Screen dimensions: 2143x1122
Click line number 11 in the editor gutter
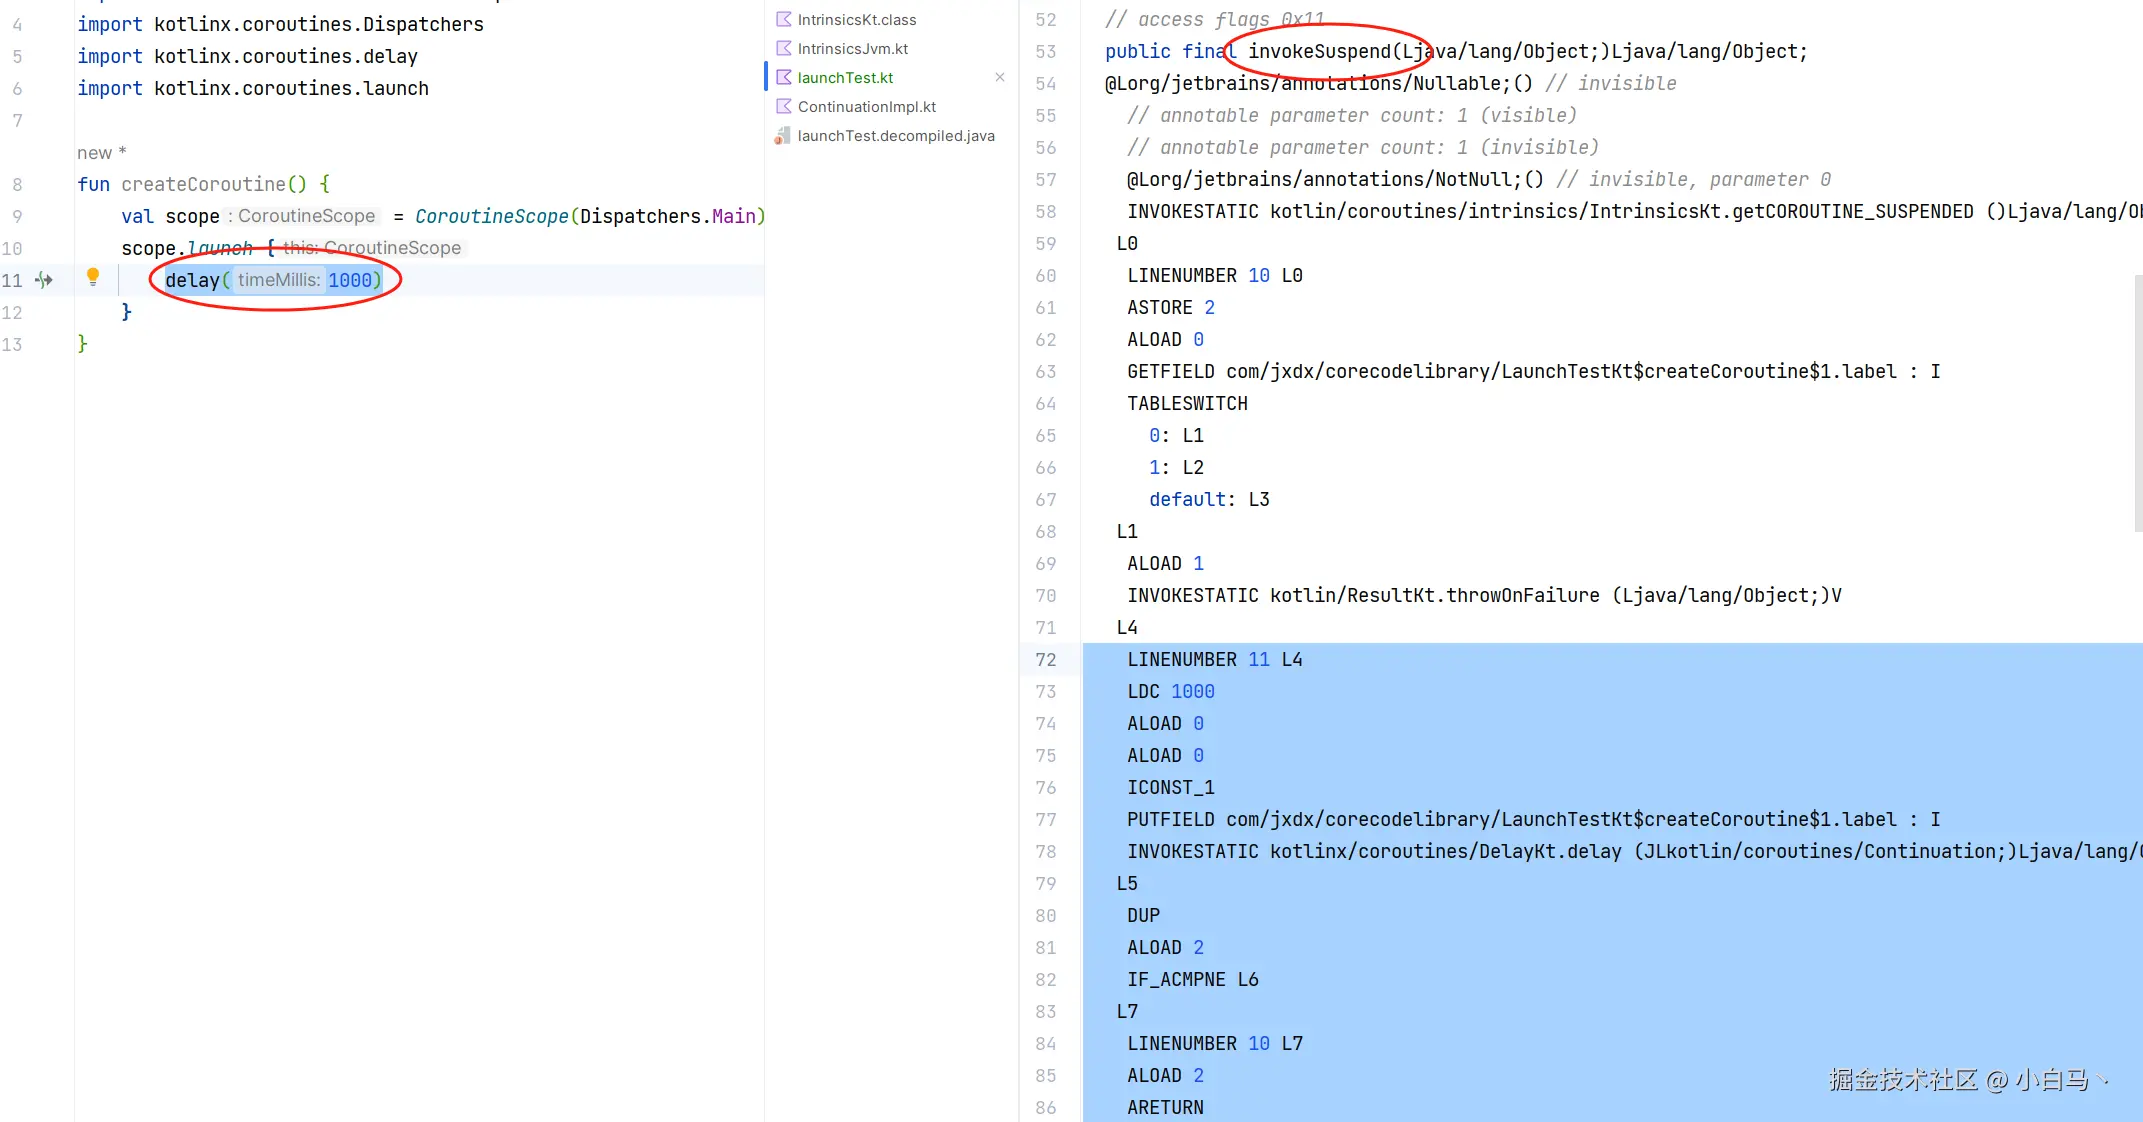[12, 280]
